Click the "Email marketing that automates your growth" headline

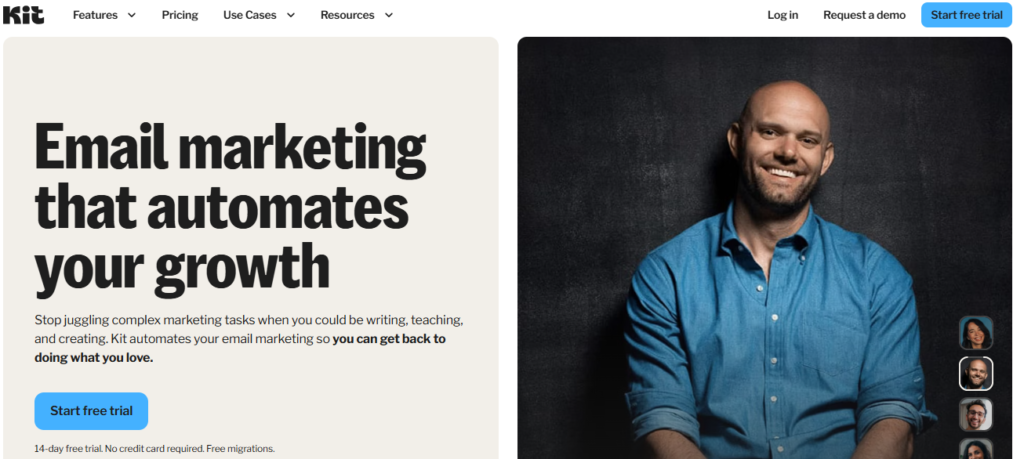click(x=231, y=207)
